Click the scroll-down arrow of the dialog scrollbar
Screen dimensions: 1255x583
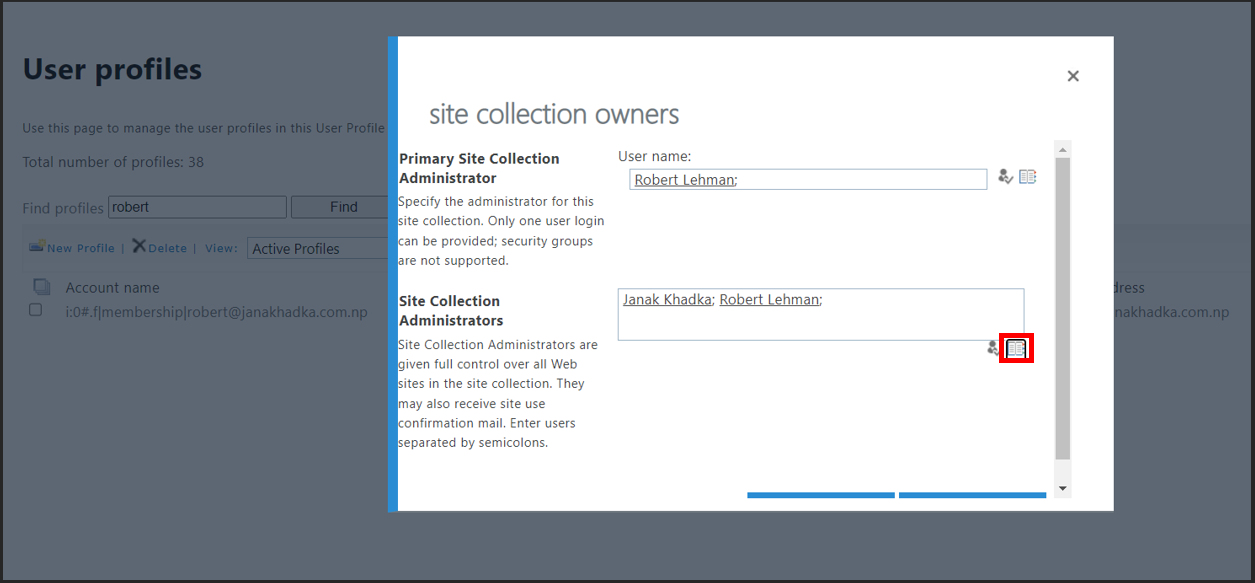1062,486
